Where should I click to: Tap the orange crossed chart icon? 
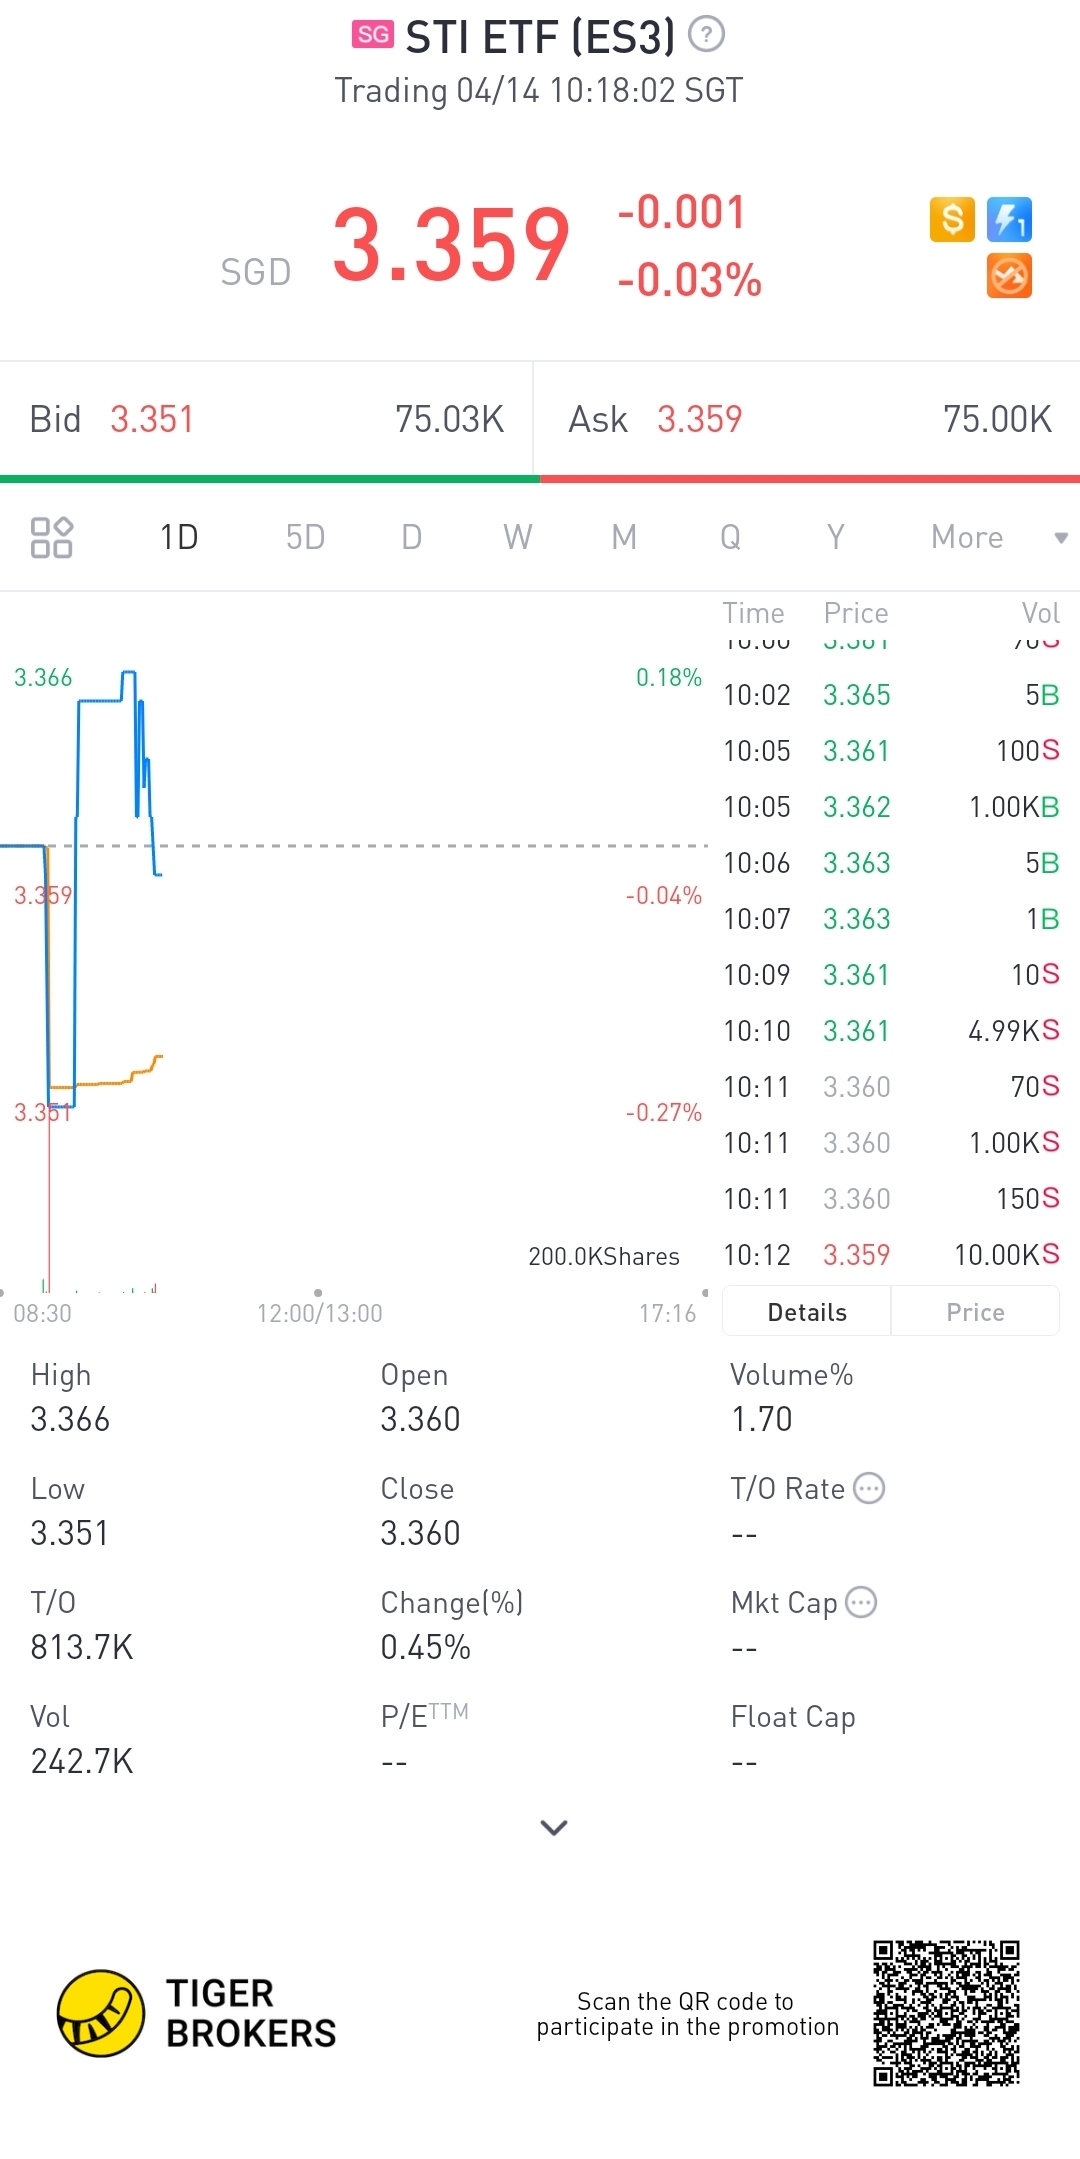pyautogui.click(x=1009, y=276)
